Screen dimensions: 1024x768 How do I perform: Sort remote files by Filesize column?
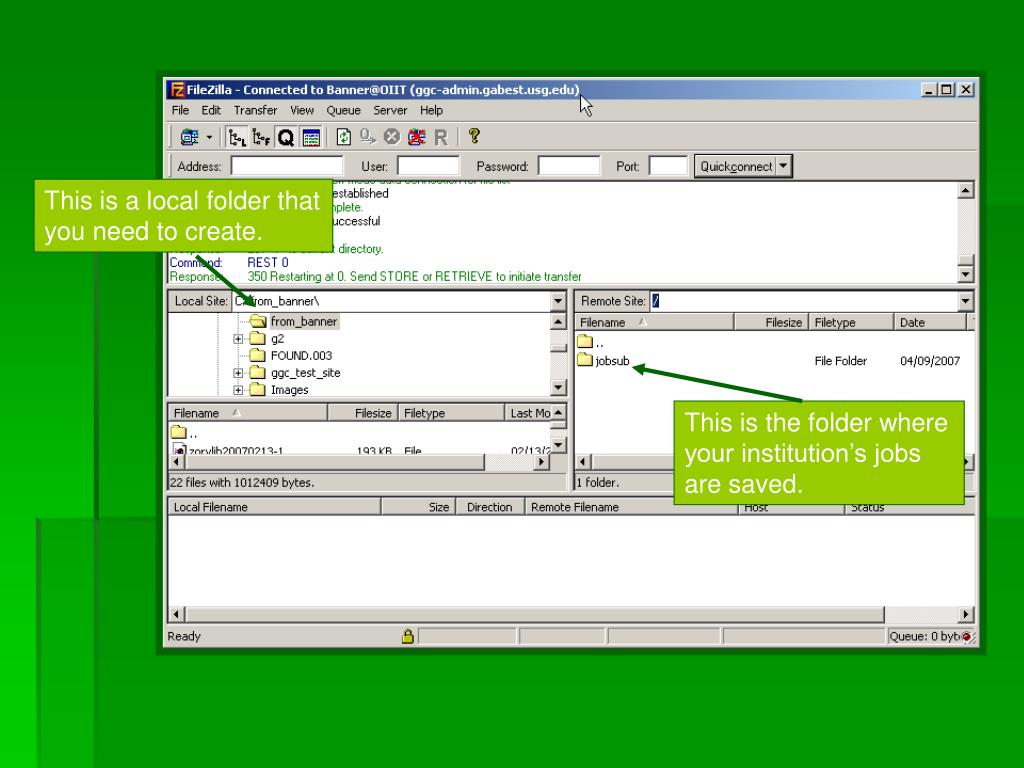coord(771,323)
